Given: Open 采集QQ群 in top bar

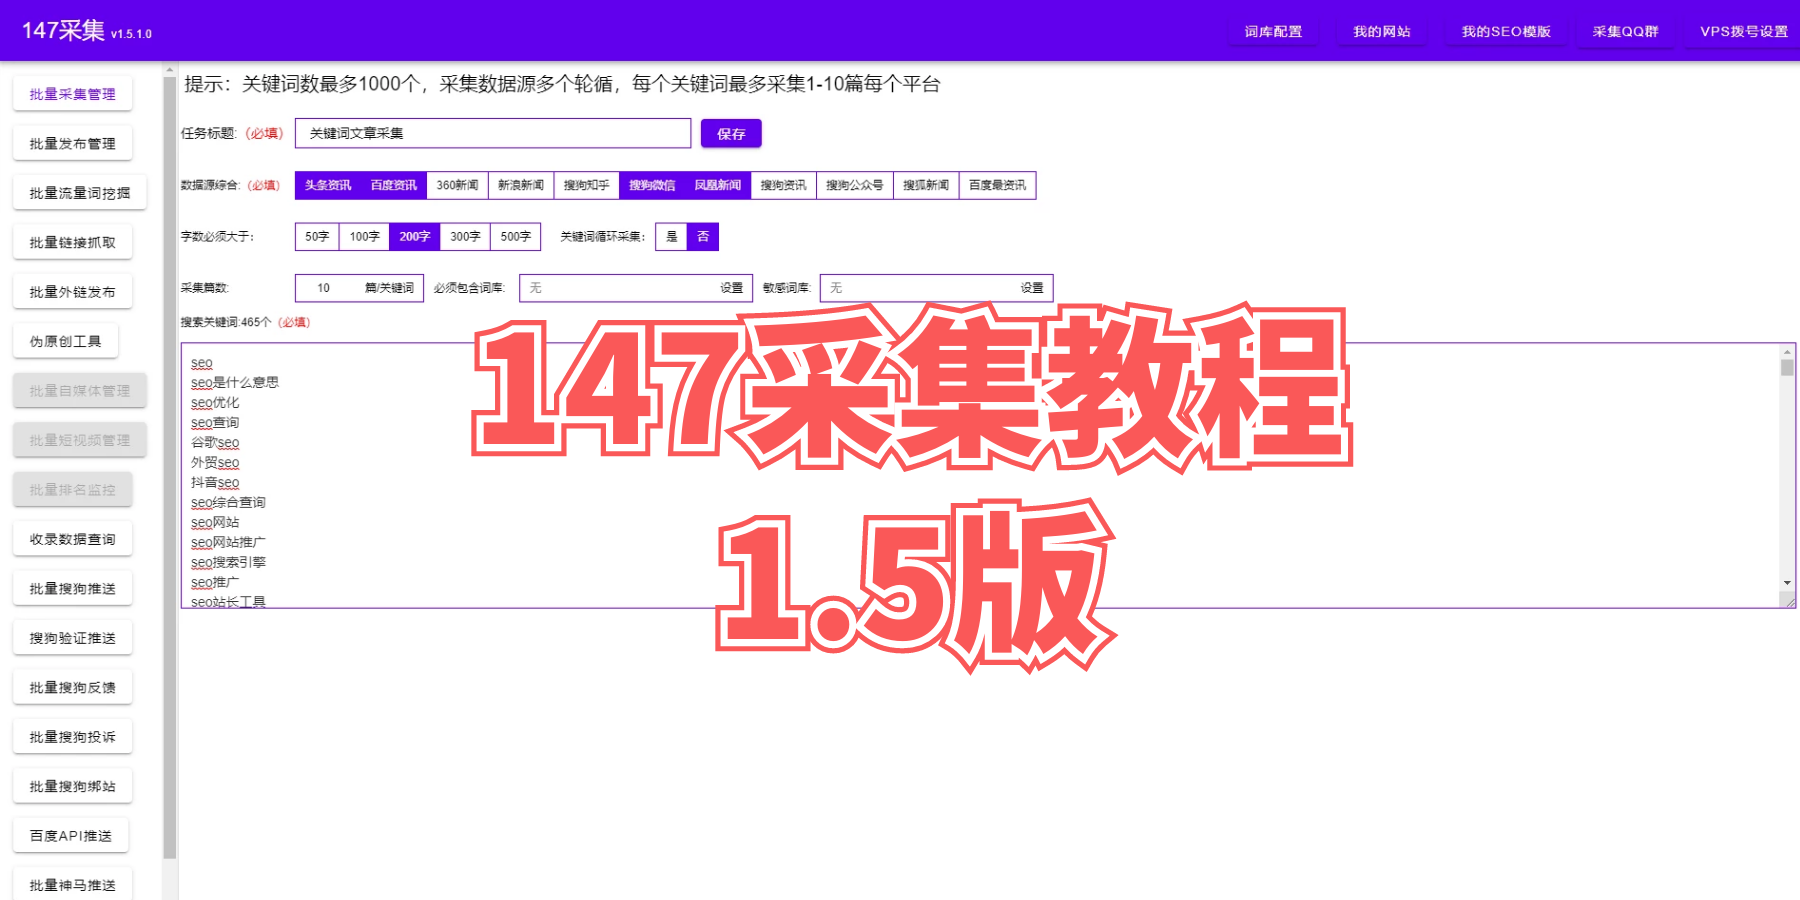Looking at the screenshot, I should click(x=1625, y=32).
